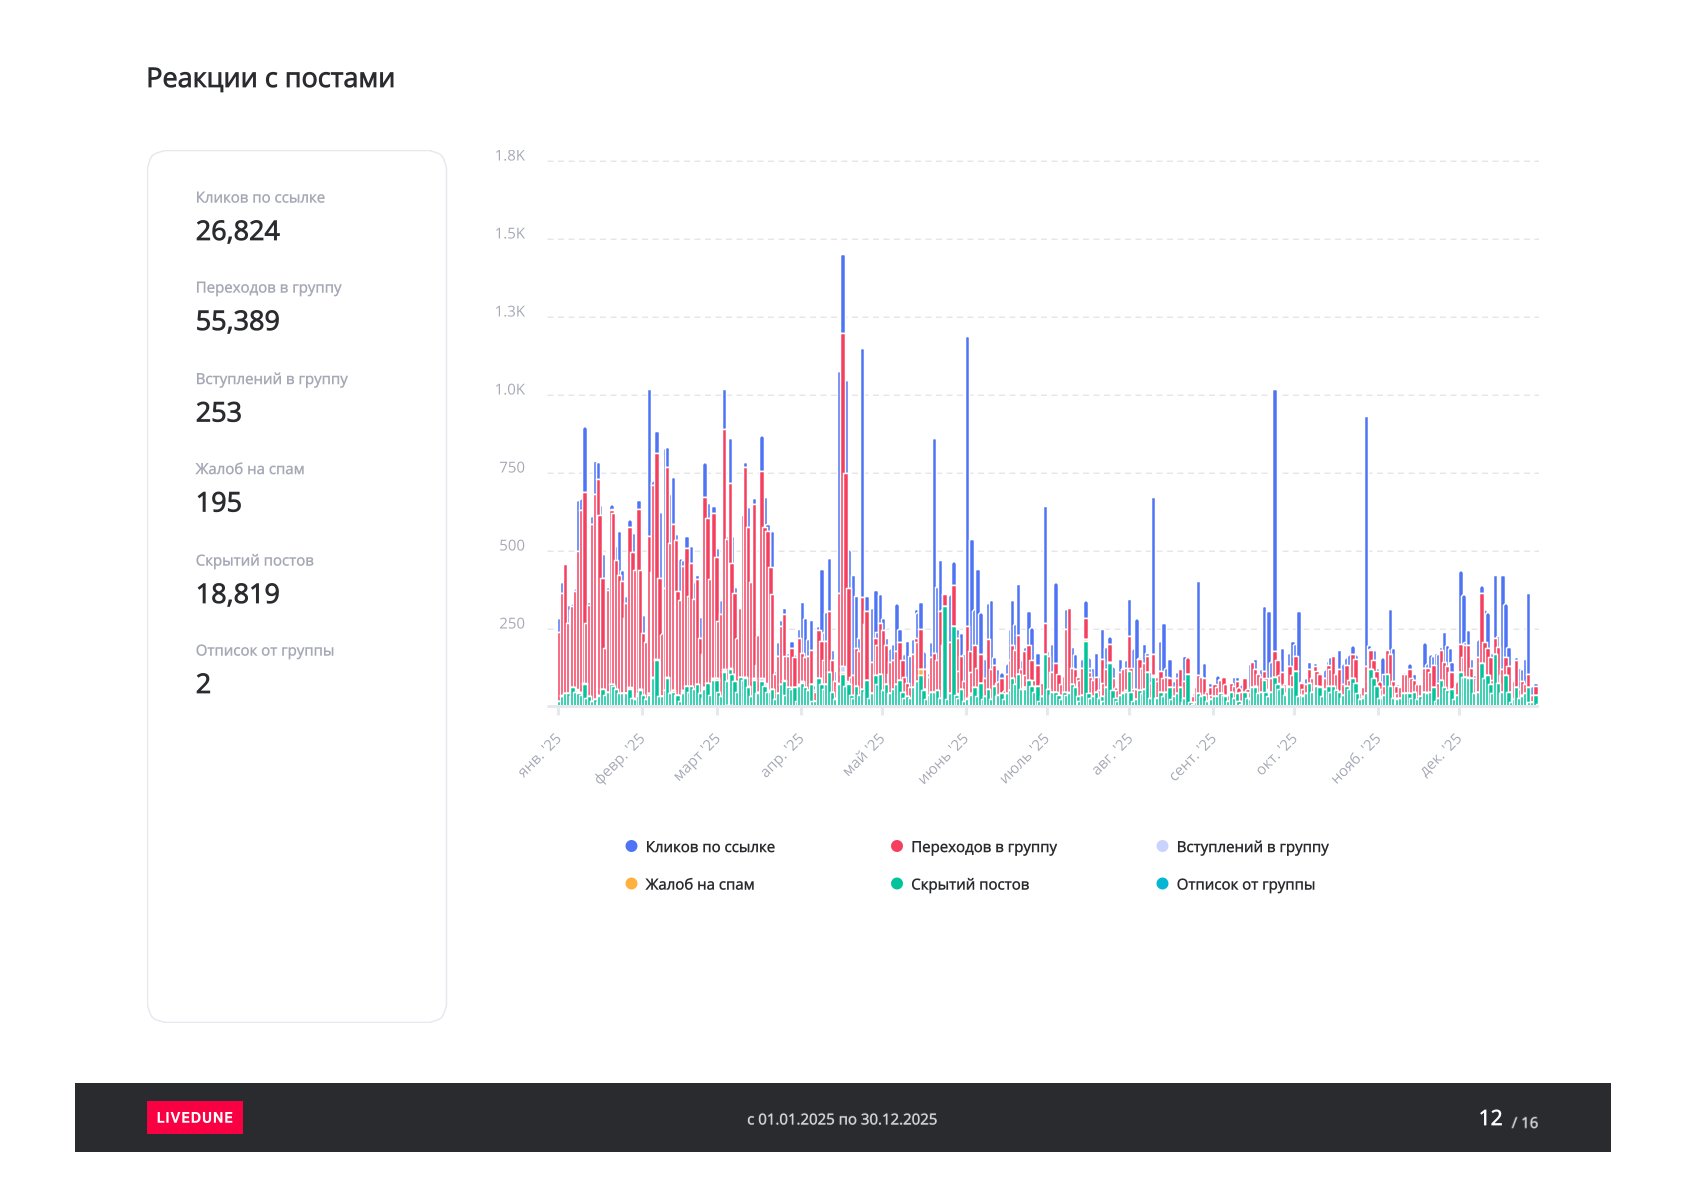The width and height of the screenshot is (1683, 1191).
Task: Click the 'май '25' axis label
Action: tap(865, 755)
